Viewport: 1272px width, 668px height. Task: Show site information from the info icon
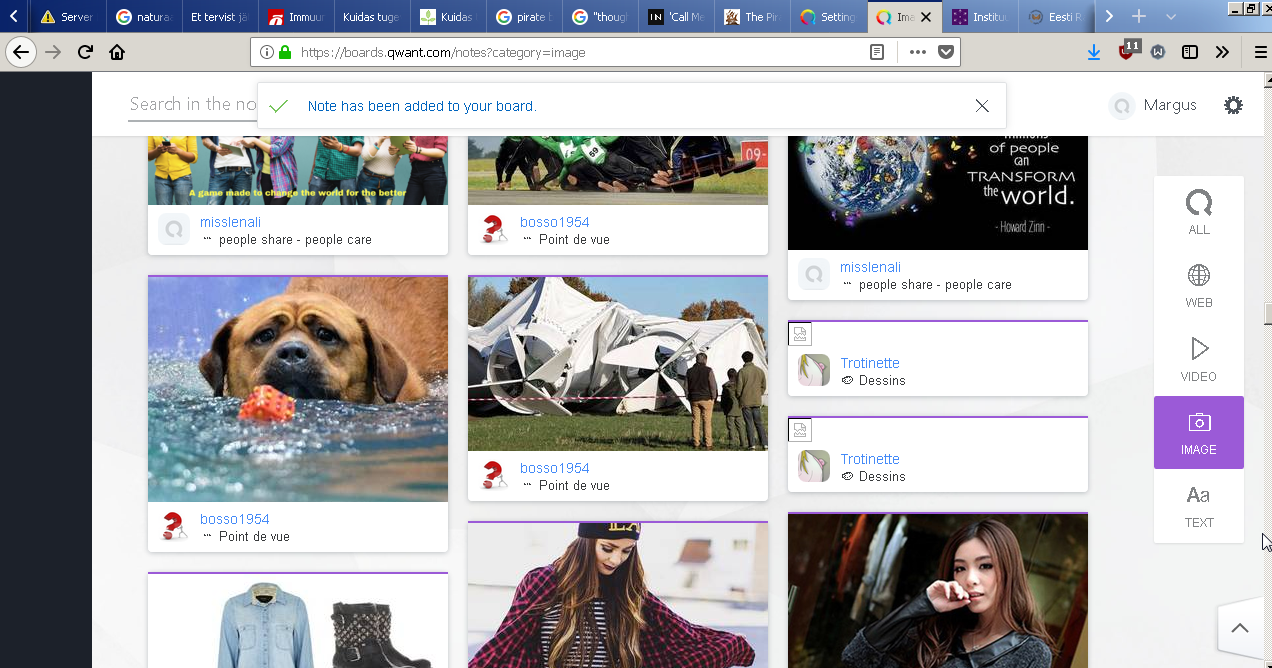(266, 52)
